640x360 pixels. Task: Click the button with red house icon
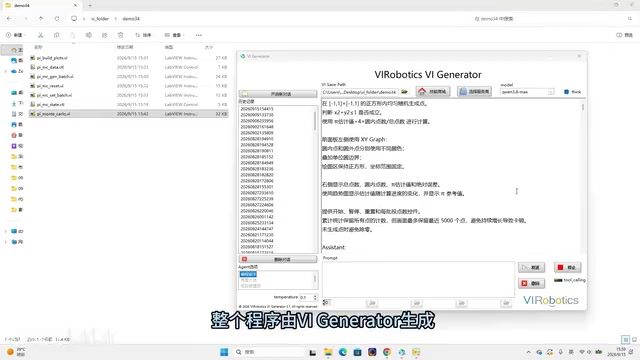pyautogui.click(x=433, y=91)
